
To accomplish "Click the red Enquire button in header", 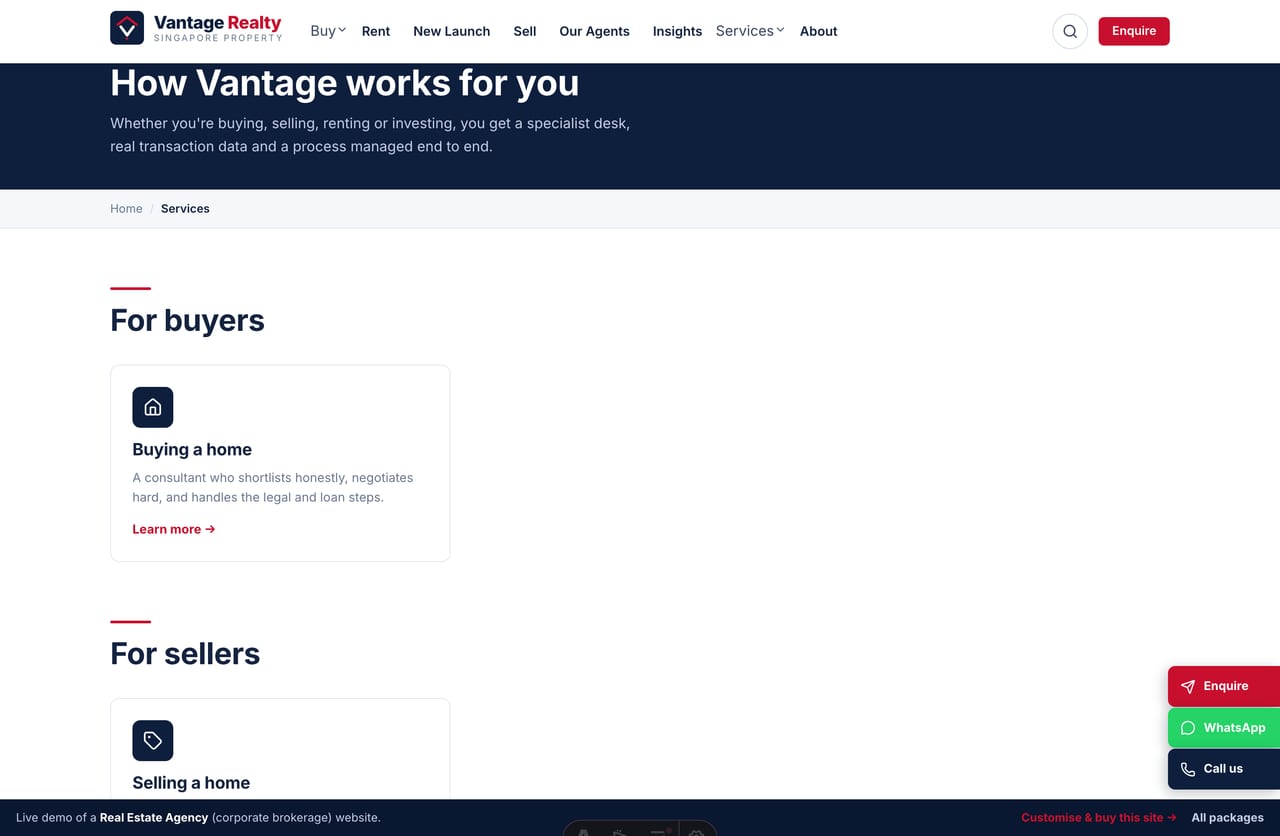I will [x=1134, y=31].
